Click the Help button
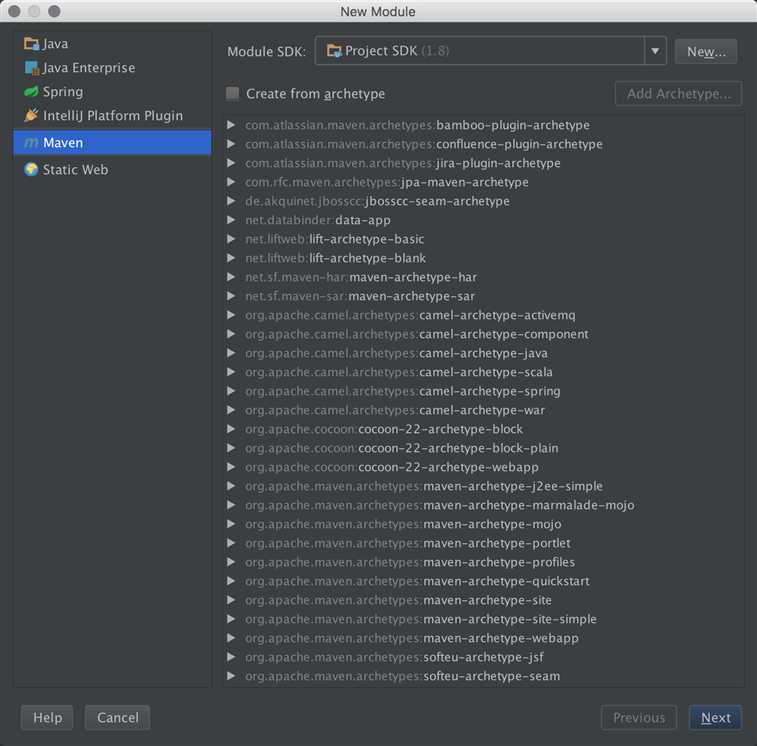The image size is (757, 746). pyautogui.click(x=47, y=718)
